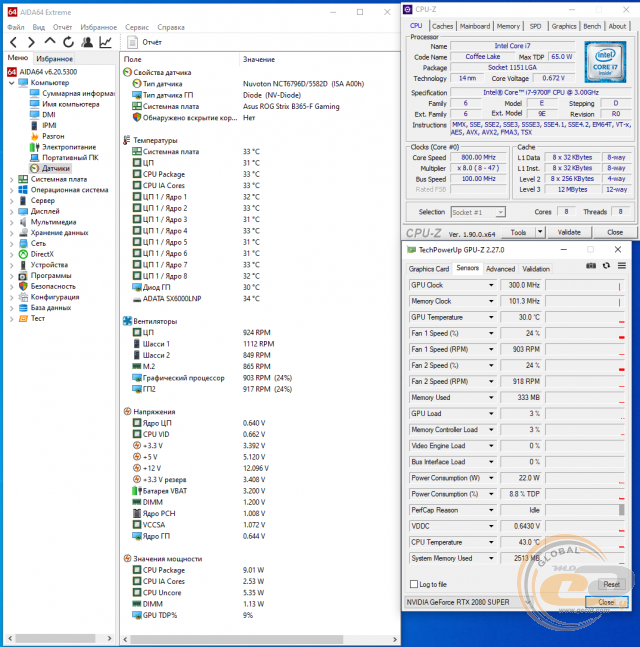The image size is (640, 647).
Task: Click the GPU-Z refresh sensors icon
Action: 606,266
